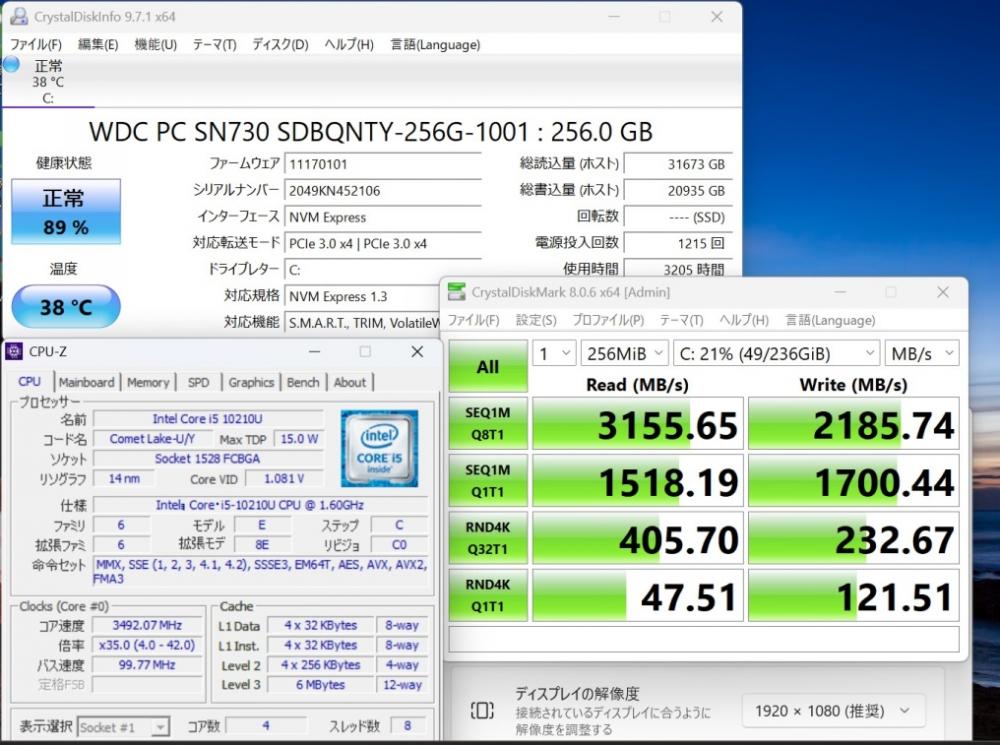Open the 1920 × 1080 resolution dropdown
Viewport: 1000px width, 745px height.
coord(834,711)
